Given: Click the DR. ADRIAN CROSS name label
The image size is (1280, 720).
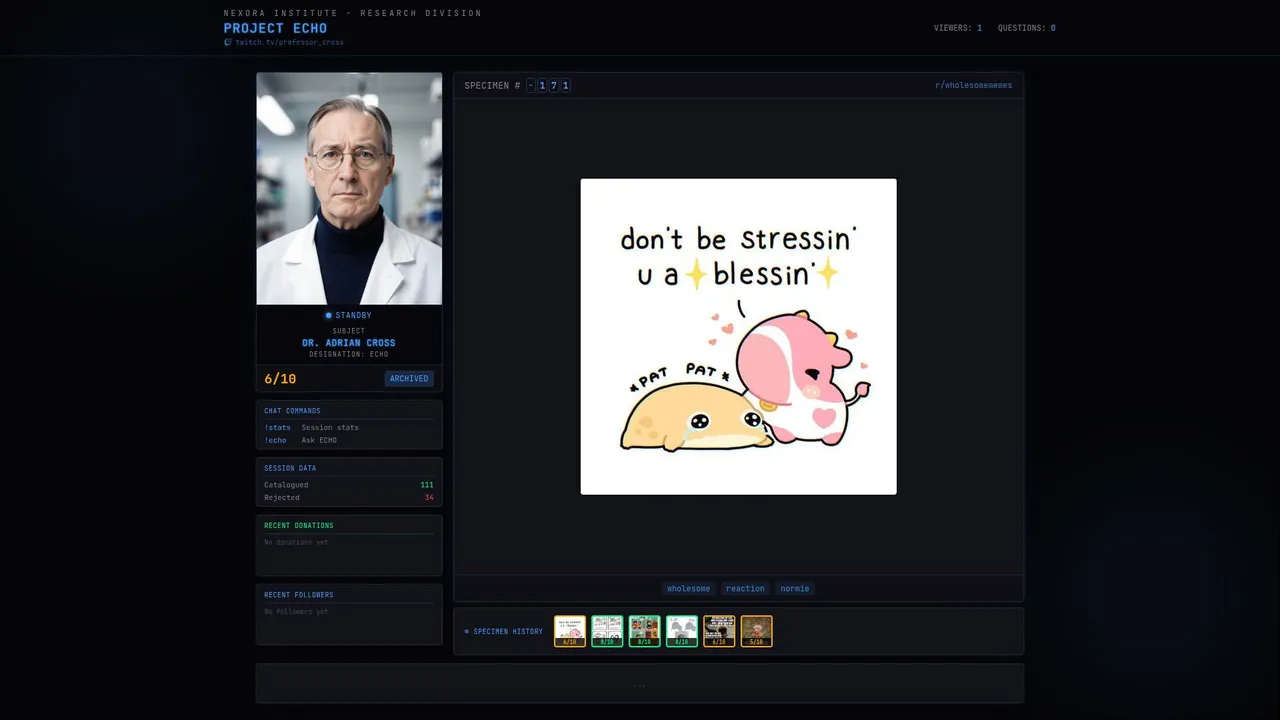Looking at the screenshot, I should 349,343.
